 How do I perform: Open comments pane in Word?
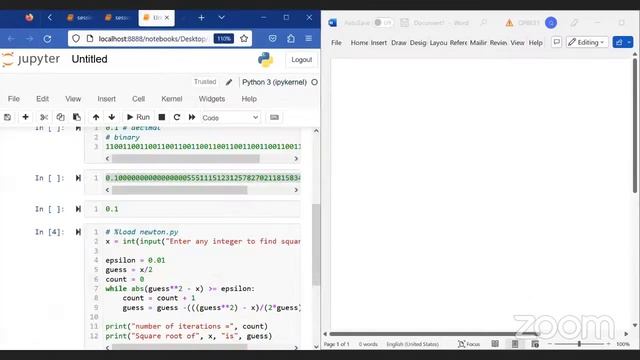(556, 42)
